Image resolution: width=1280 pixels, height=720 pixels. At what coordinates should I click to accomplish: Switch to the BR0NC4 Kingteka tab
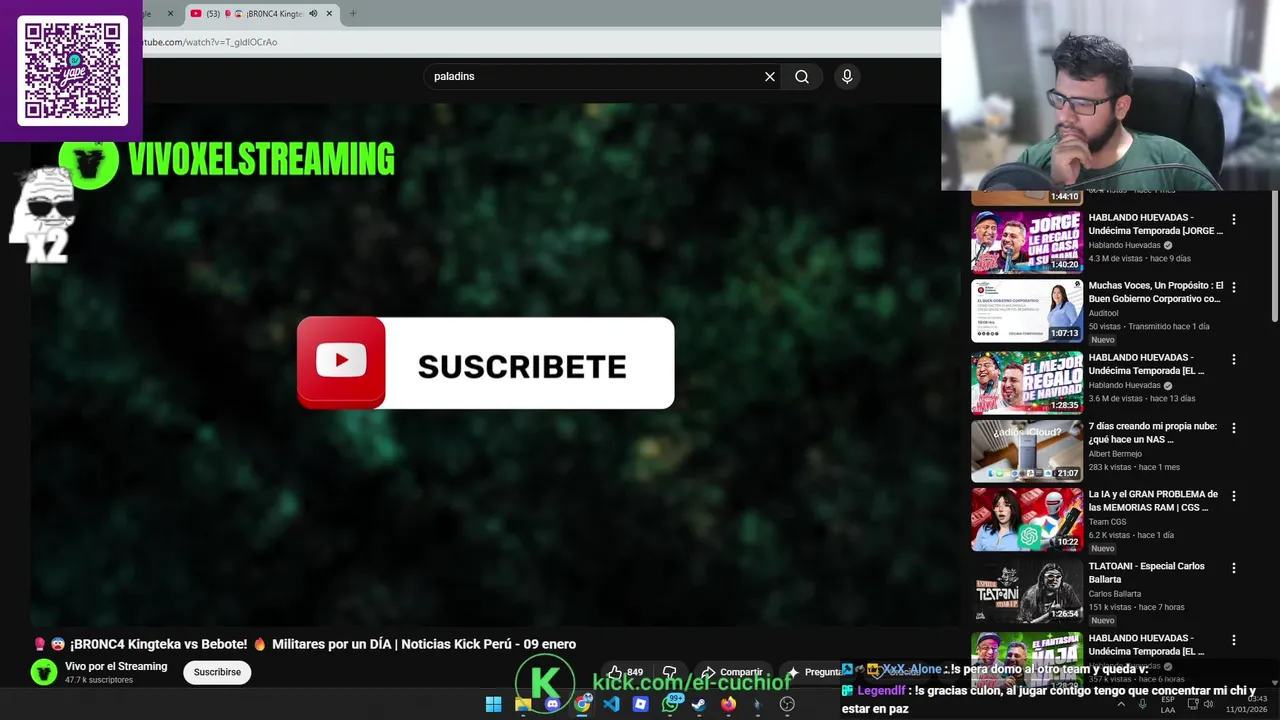[262, 13]
